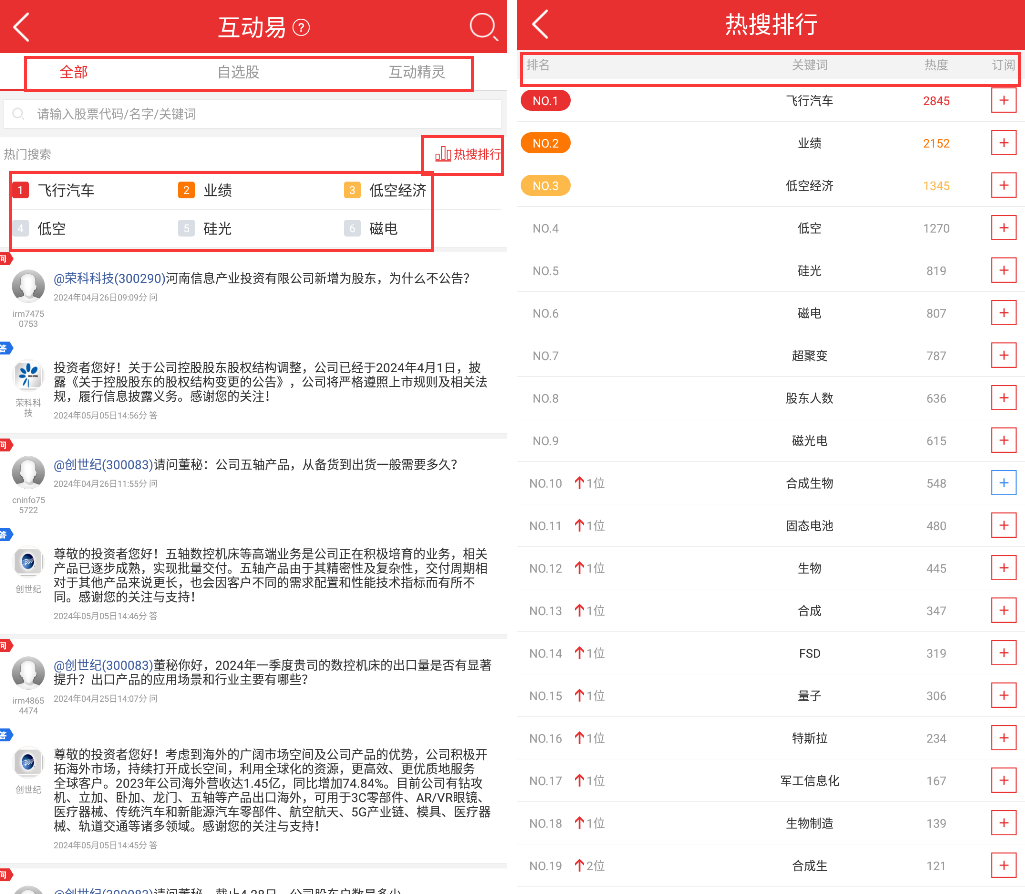Tap the irm74750753 user avatar
The width and height of the screenshot is (1025, 894).
pos(28,286)
